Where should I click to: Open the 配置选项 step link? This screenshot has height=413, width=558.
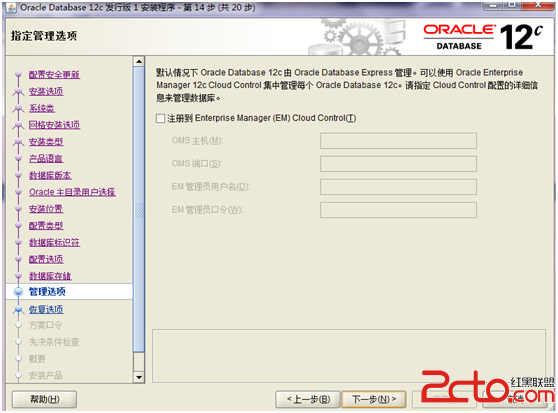click(x=46, y=259)
